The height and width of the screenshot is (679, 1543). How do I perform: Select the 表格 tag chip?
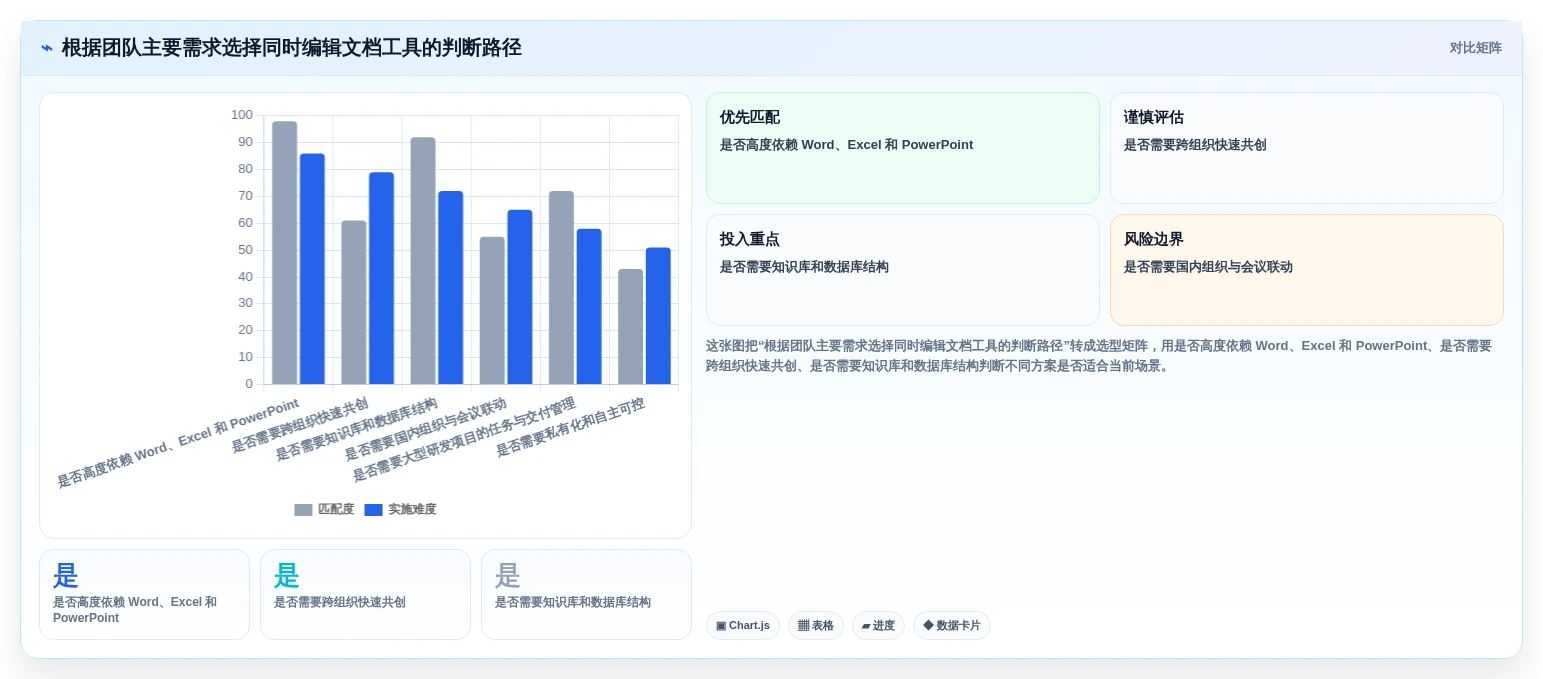coord(815,625)
